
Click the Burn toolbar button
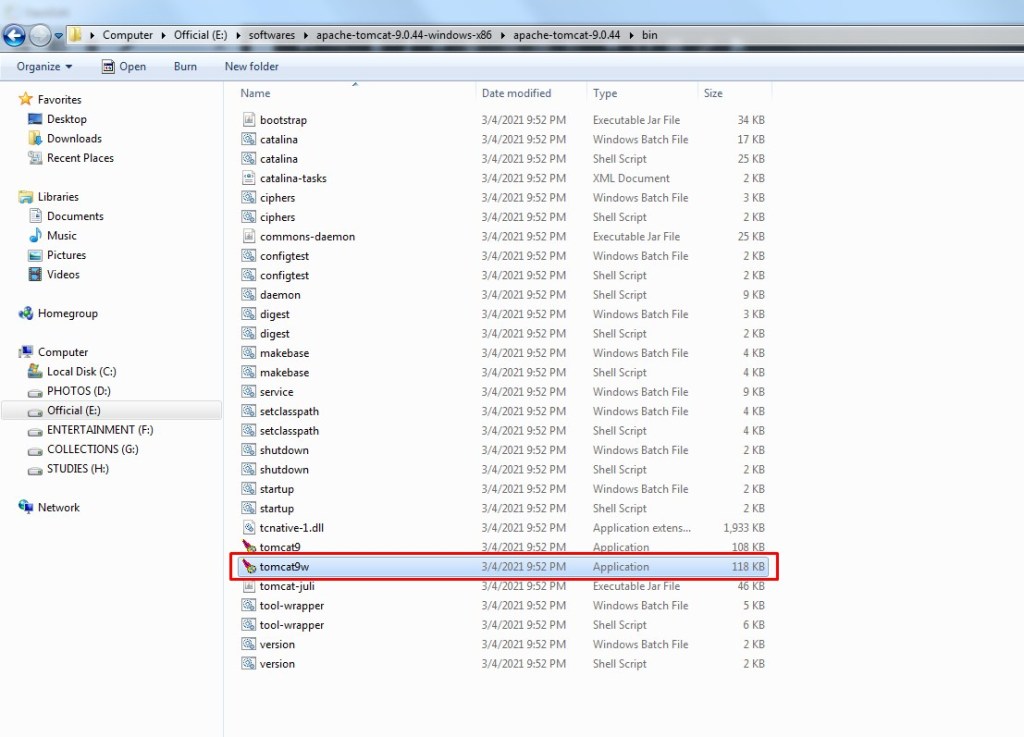tap(185, 67)
